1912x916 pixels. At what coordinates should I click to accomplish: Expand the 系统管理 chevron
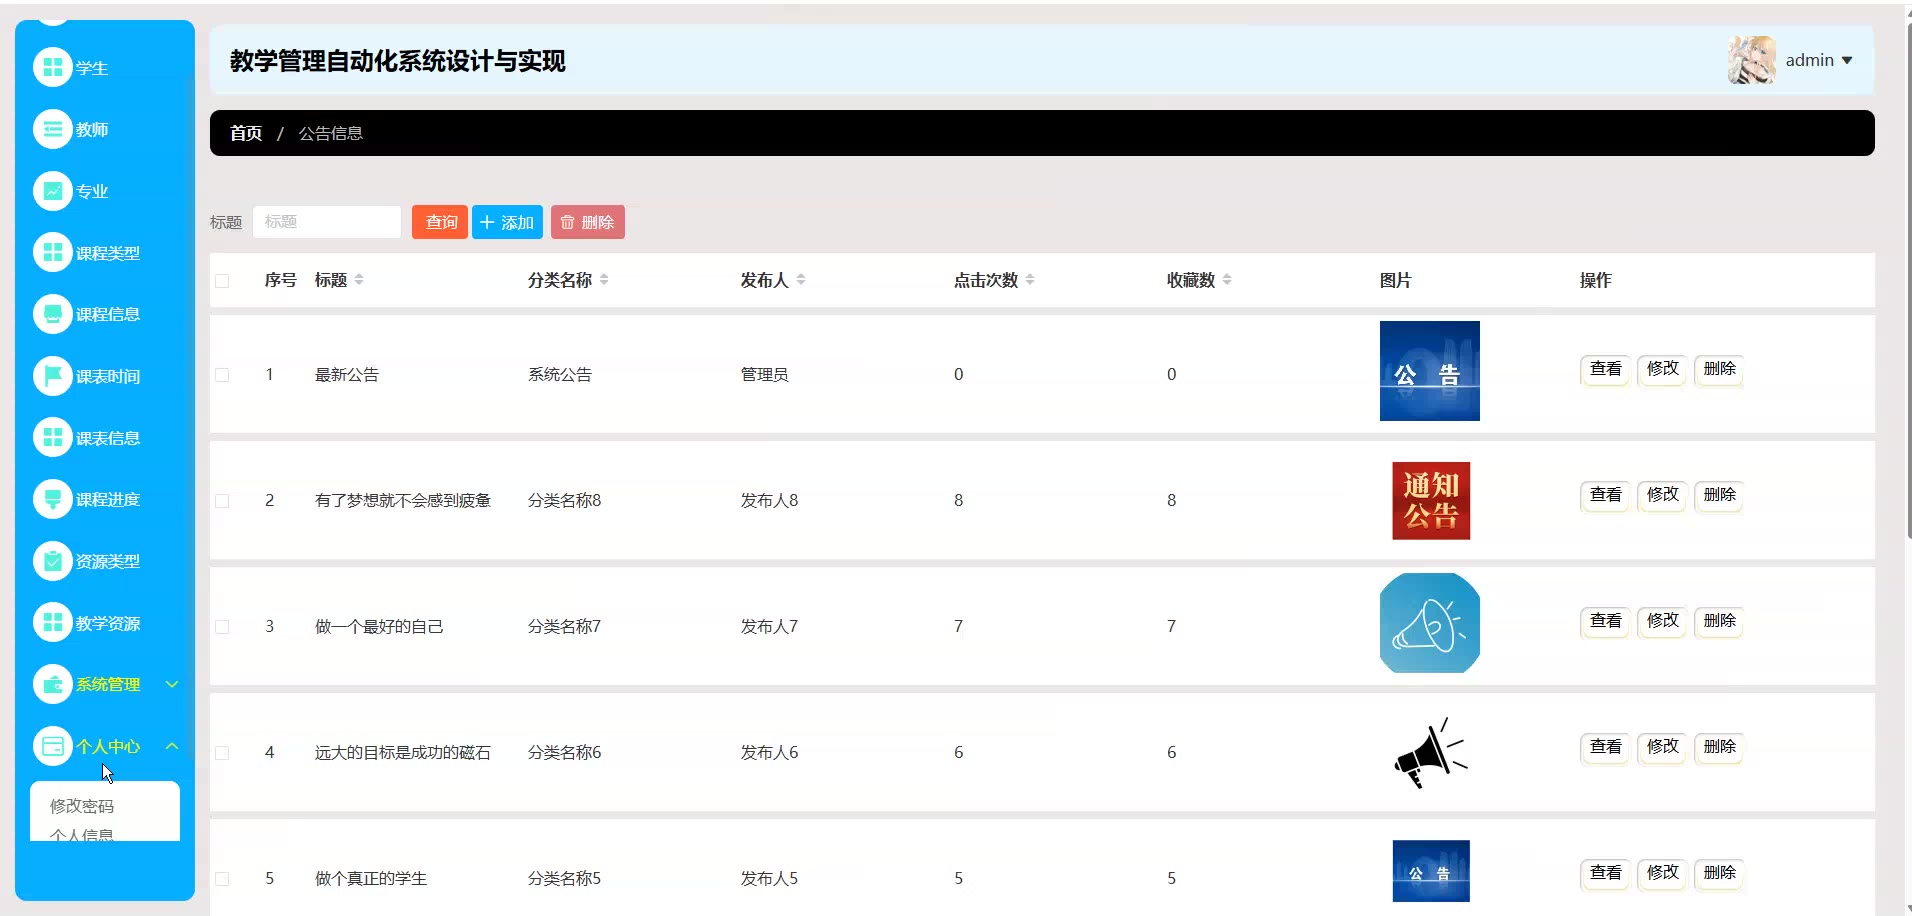point(172,684)
